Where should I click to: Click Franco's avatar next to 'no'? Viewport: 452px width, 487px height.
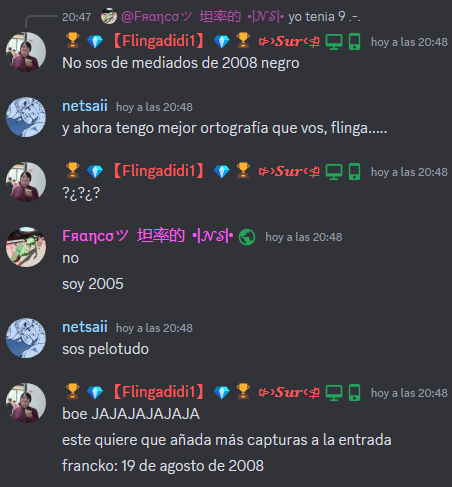point(26,247)
